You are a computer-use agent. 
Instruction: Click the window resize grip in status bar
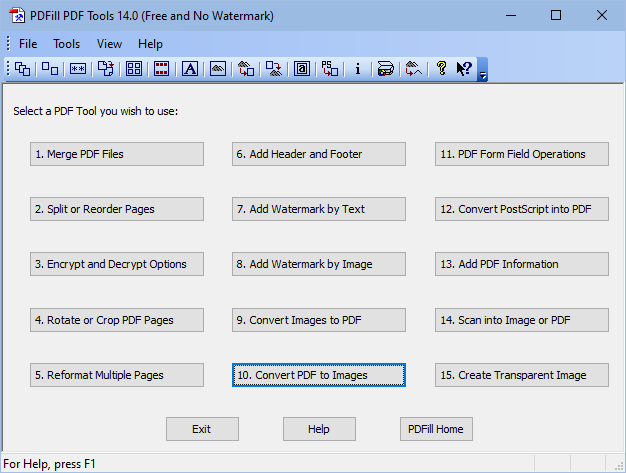pyautogui.click(x=618, y=465)
